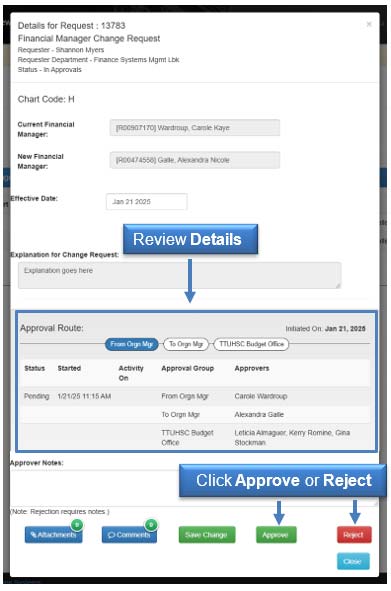Click the Save Change button

pyautogui.click(x=207, y=534)
